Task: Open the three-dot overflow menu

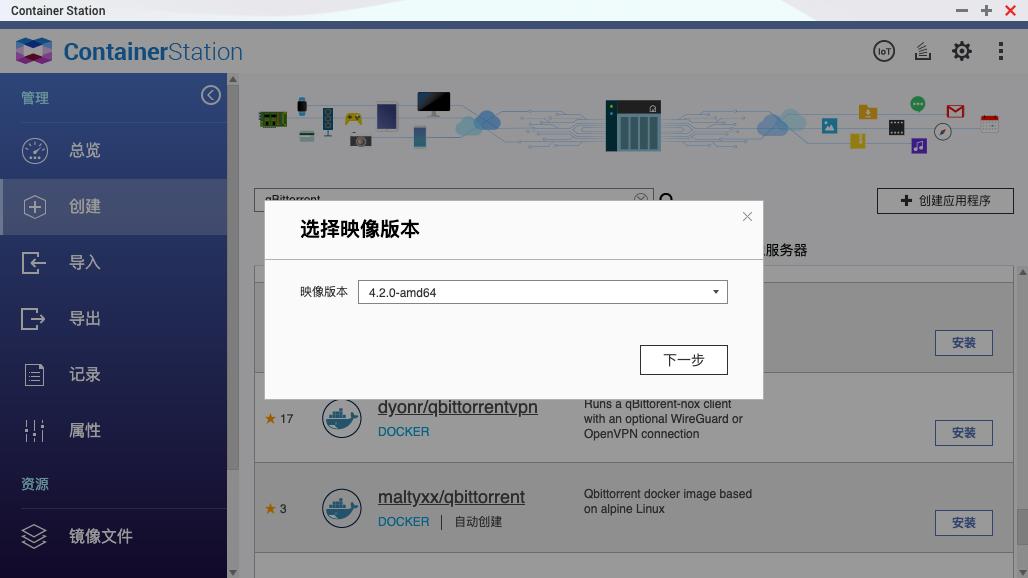Action: 1001,50
